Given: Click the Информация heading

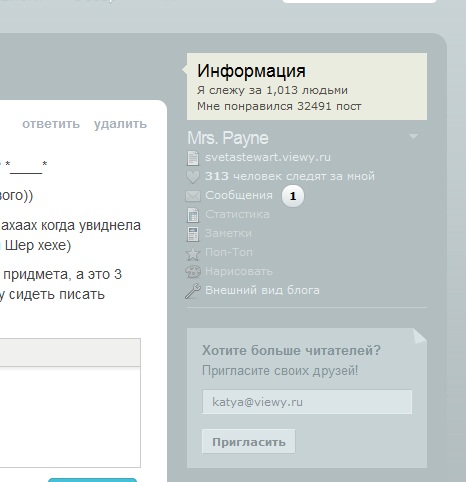Looking at the screenshot, I should tap(251, 71).
